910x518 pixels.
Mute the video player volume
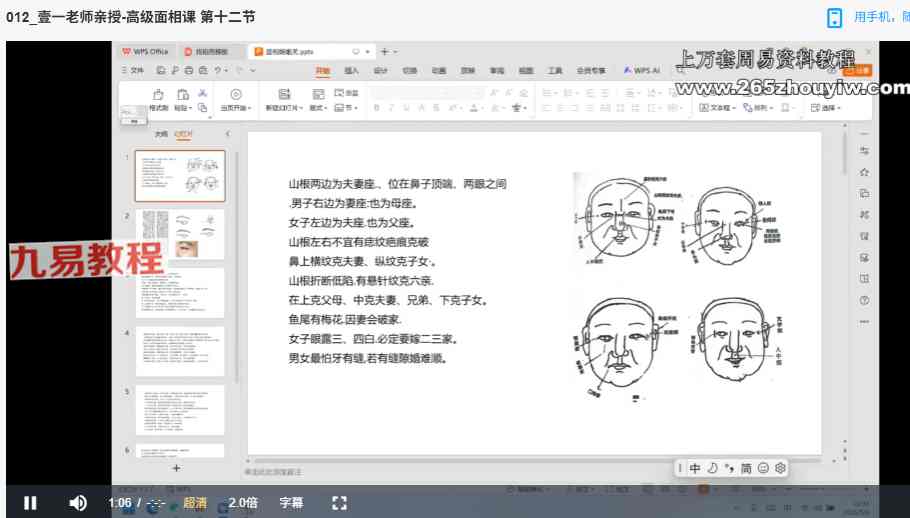pyautogui.click(x=77, y=503)
